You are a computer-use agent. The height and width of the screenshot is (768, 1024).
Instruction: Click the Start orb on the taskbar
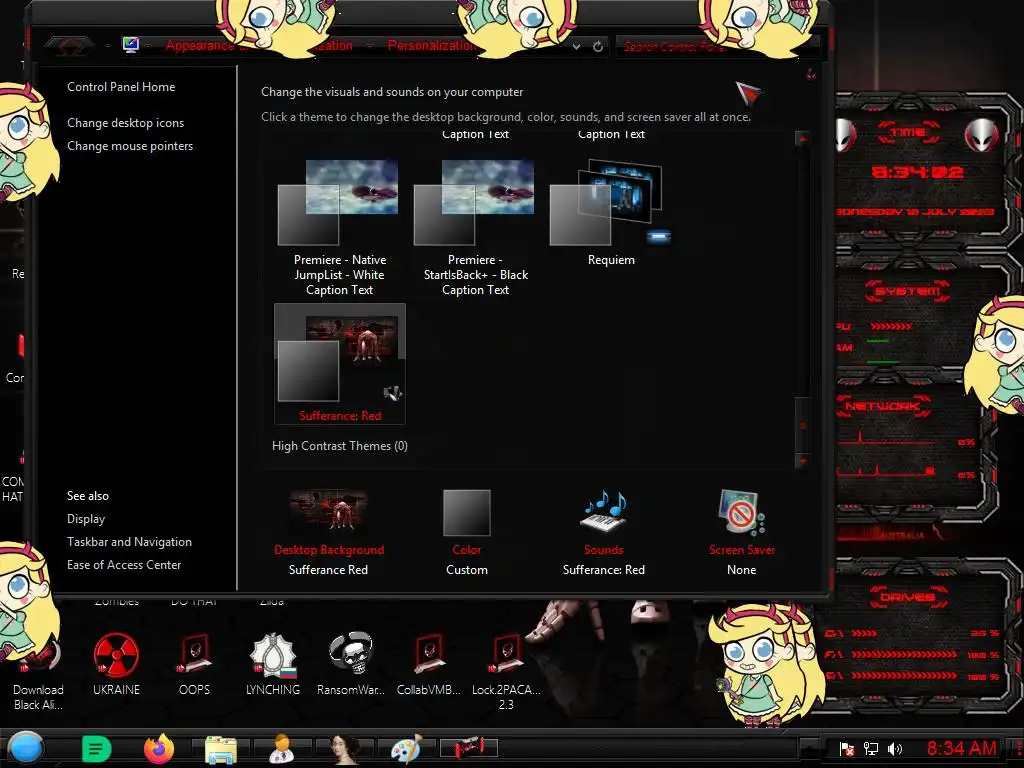[x=25, y=748]
